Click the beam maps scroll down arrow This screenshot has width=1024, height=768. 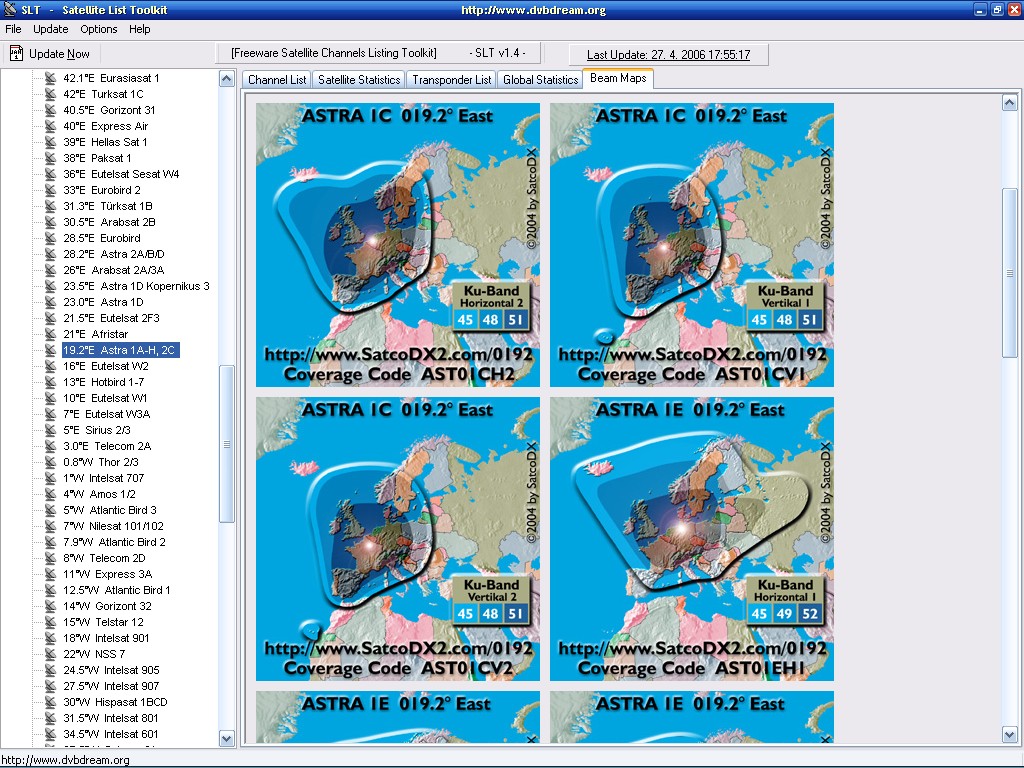[1009, 735]
